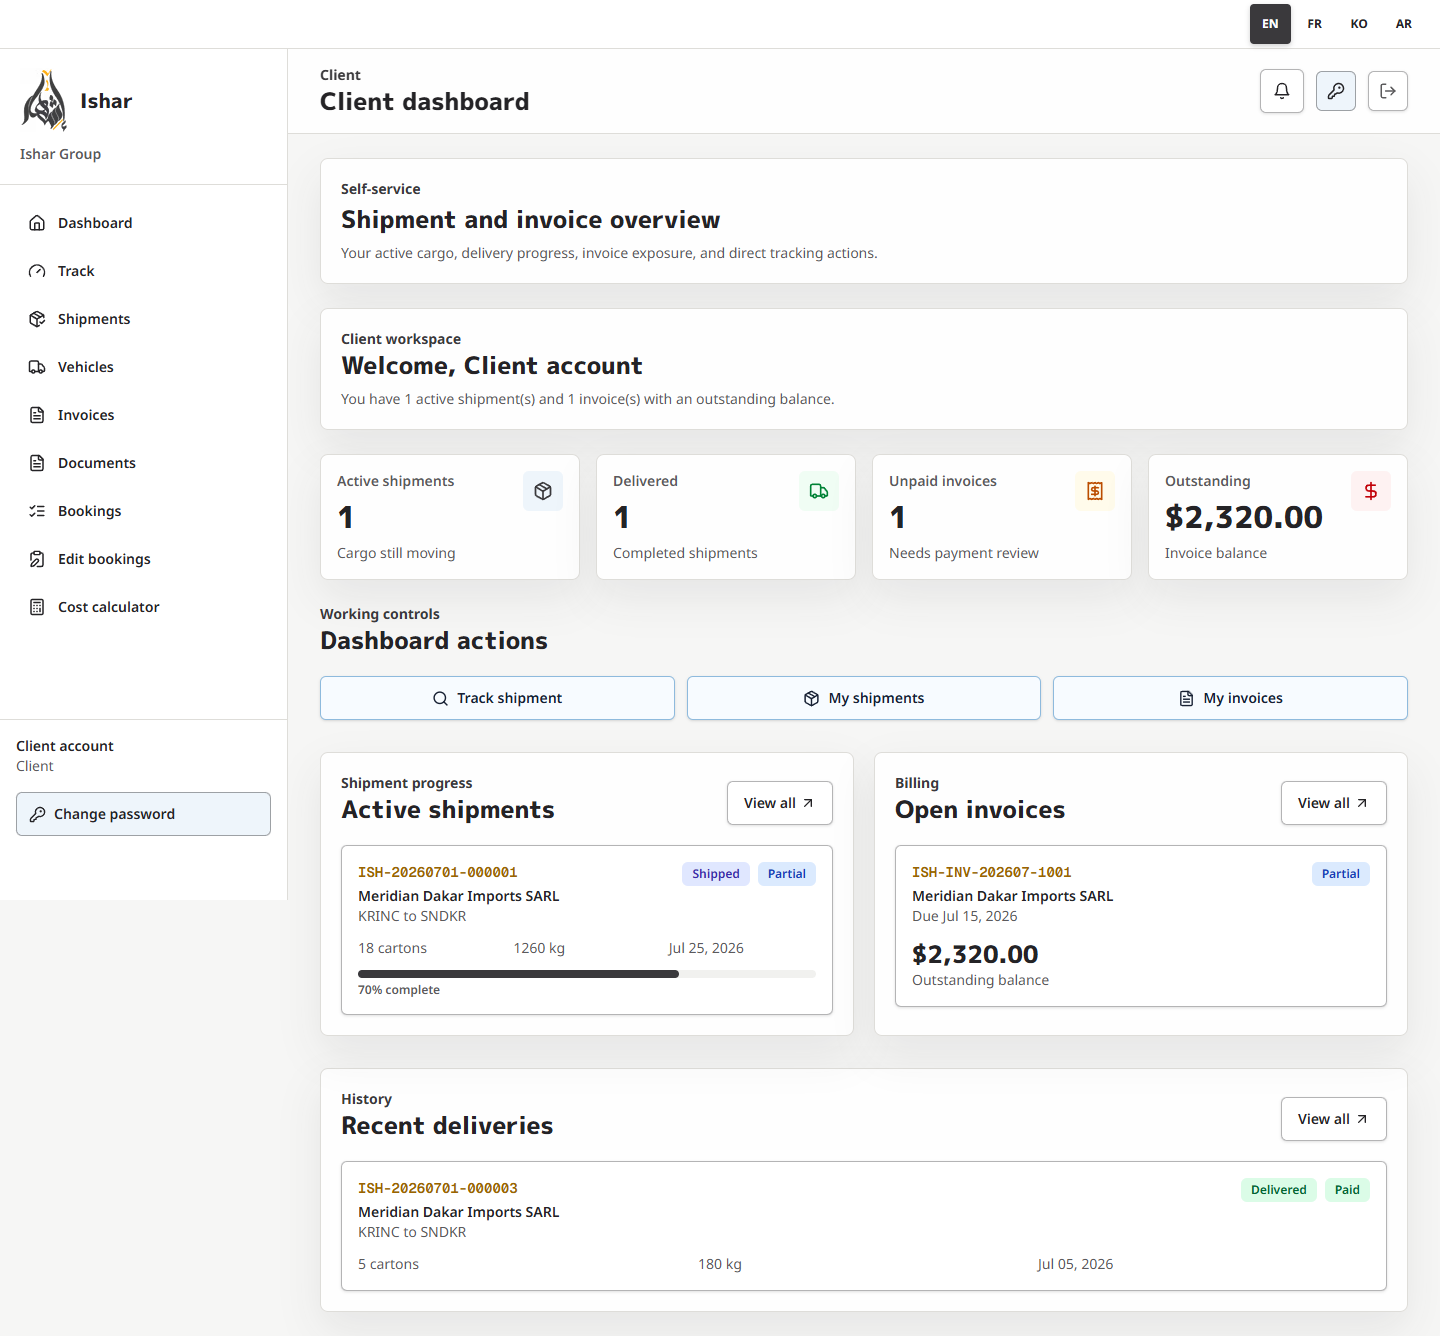Click the '1260 kg' weight value
Viewport: 1440px width, 1336px height.
coord(539,948)
